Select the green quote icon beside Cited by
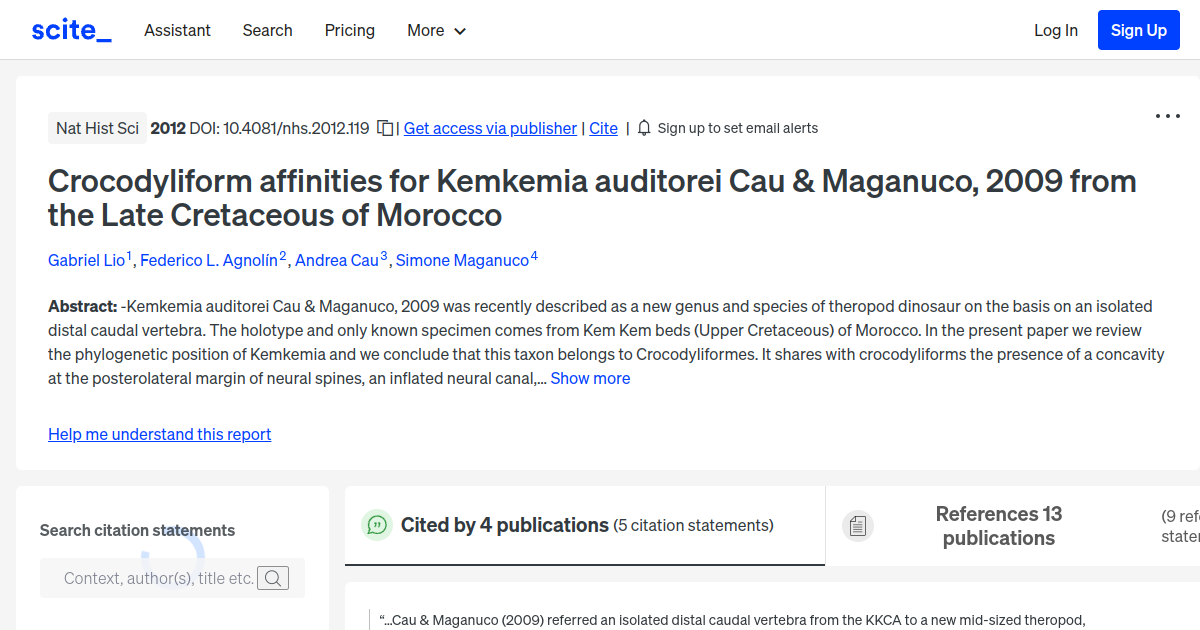This screenshot has height=630, width=1200. pyautogui.click(x=376, y=525)
